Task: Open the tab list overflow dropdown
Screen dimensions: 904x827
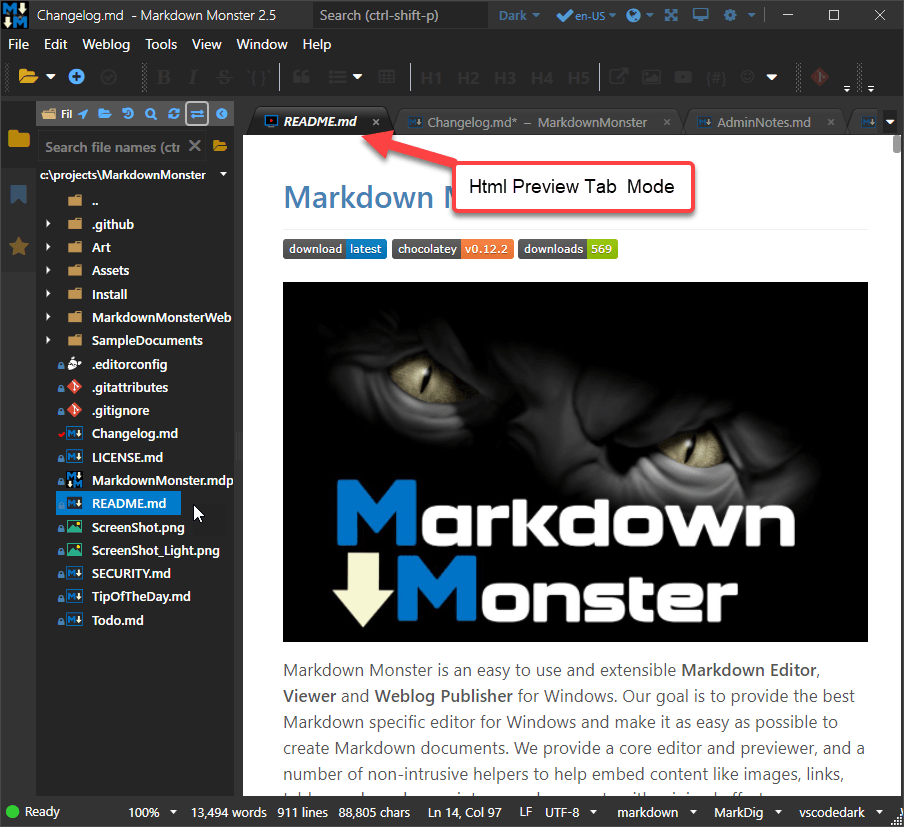Action: pos(890,122)
